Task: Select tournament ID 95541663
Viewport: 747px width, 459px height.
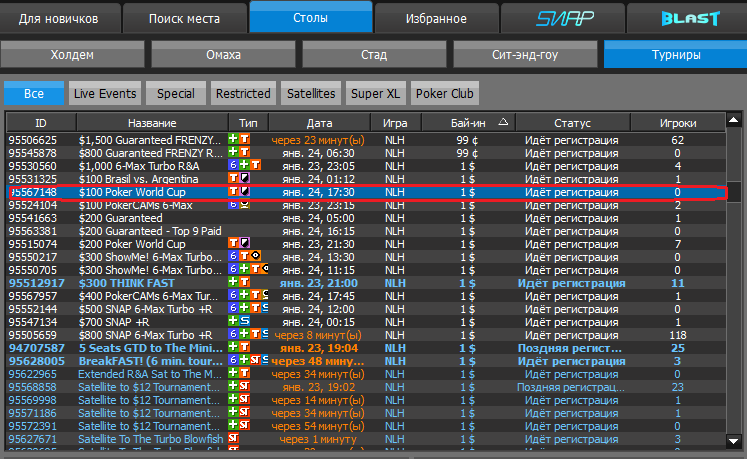Action: [32, 218]
